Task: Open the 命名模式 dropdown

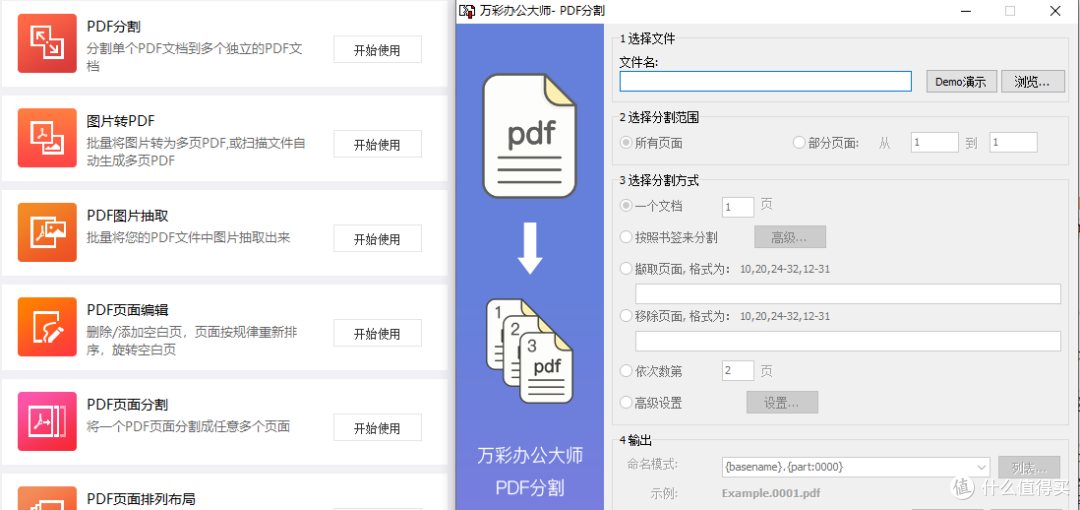Action: pos(856,467)
